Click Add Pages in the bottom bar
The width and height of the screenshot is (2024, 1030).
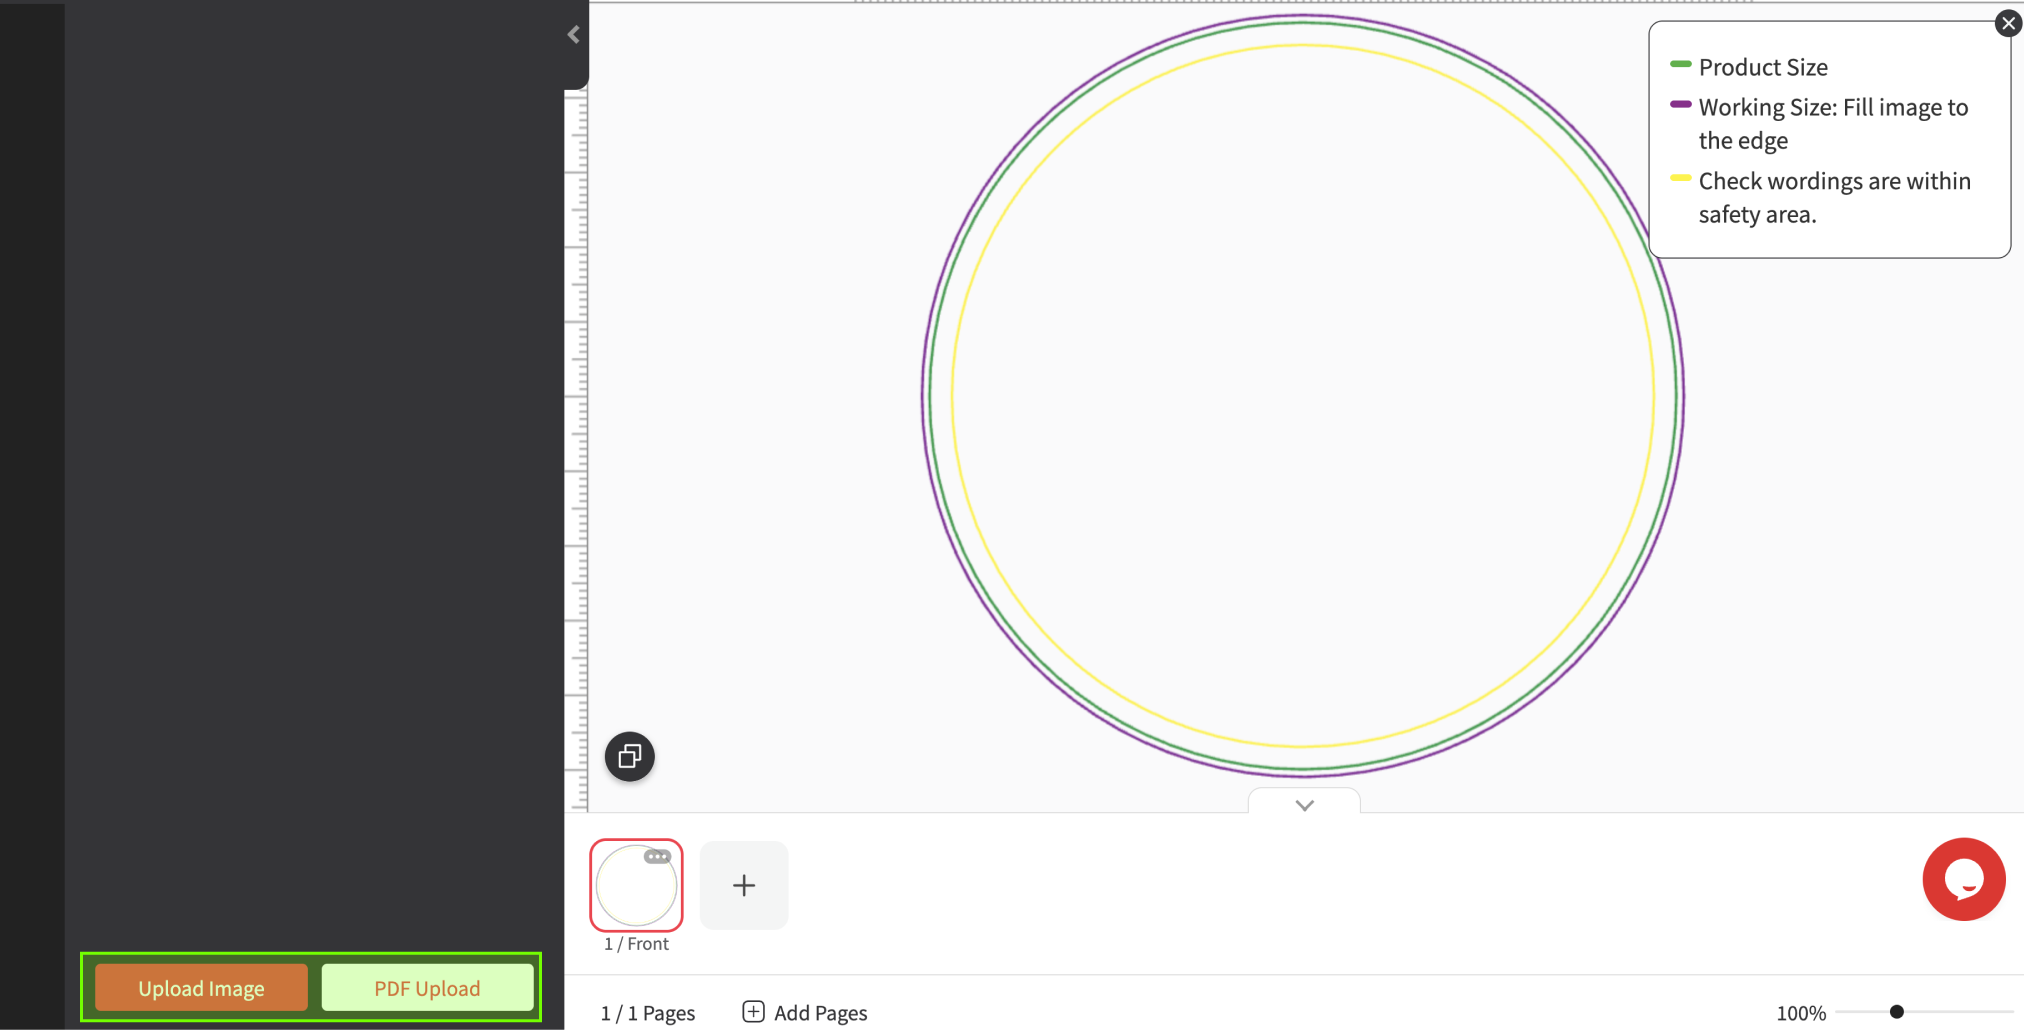point(805,1013)
